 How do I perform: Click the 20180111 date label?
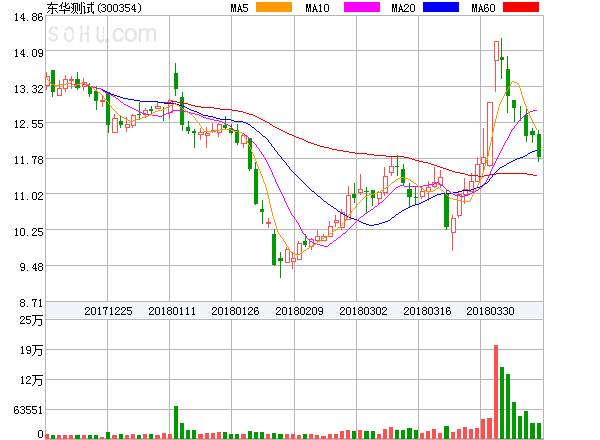pos(172,311)
